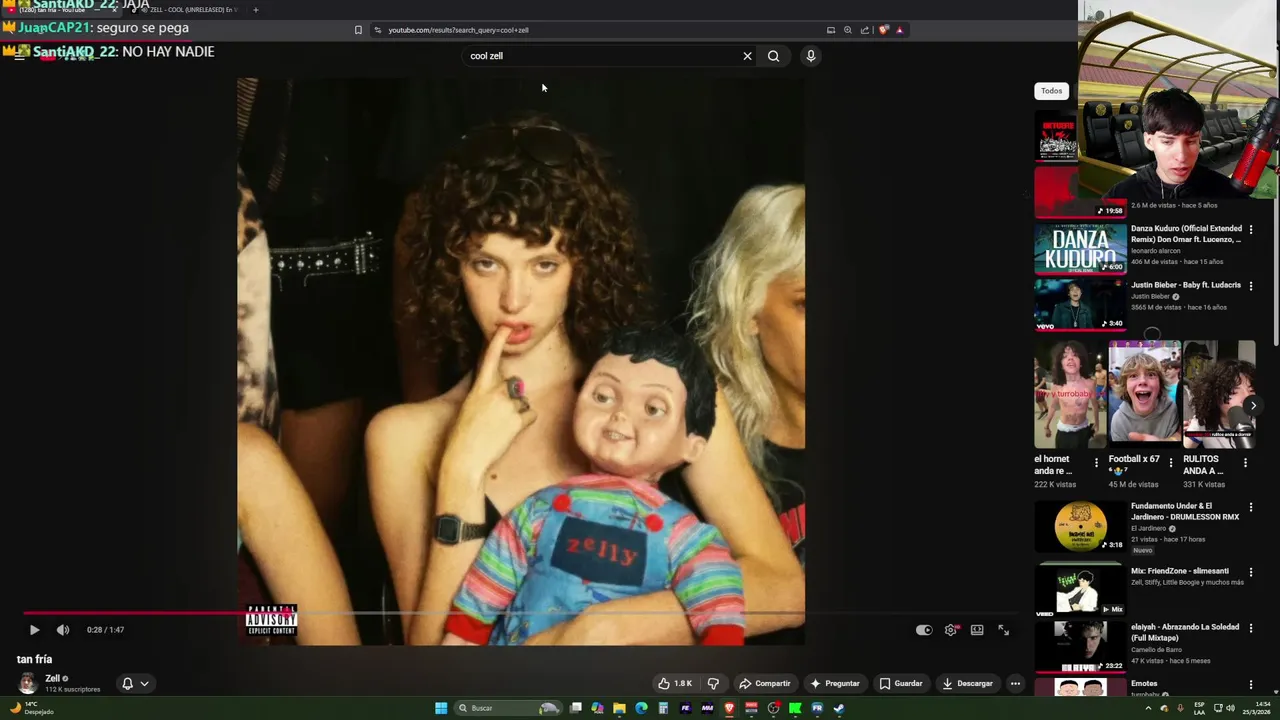Open the Danza Kuduro video thumbnail
The width and height of the screenshot is (1280, 720).
click(1080, 248)
